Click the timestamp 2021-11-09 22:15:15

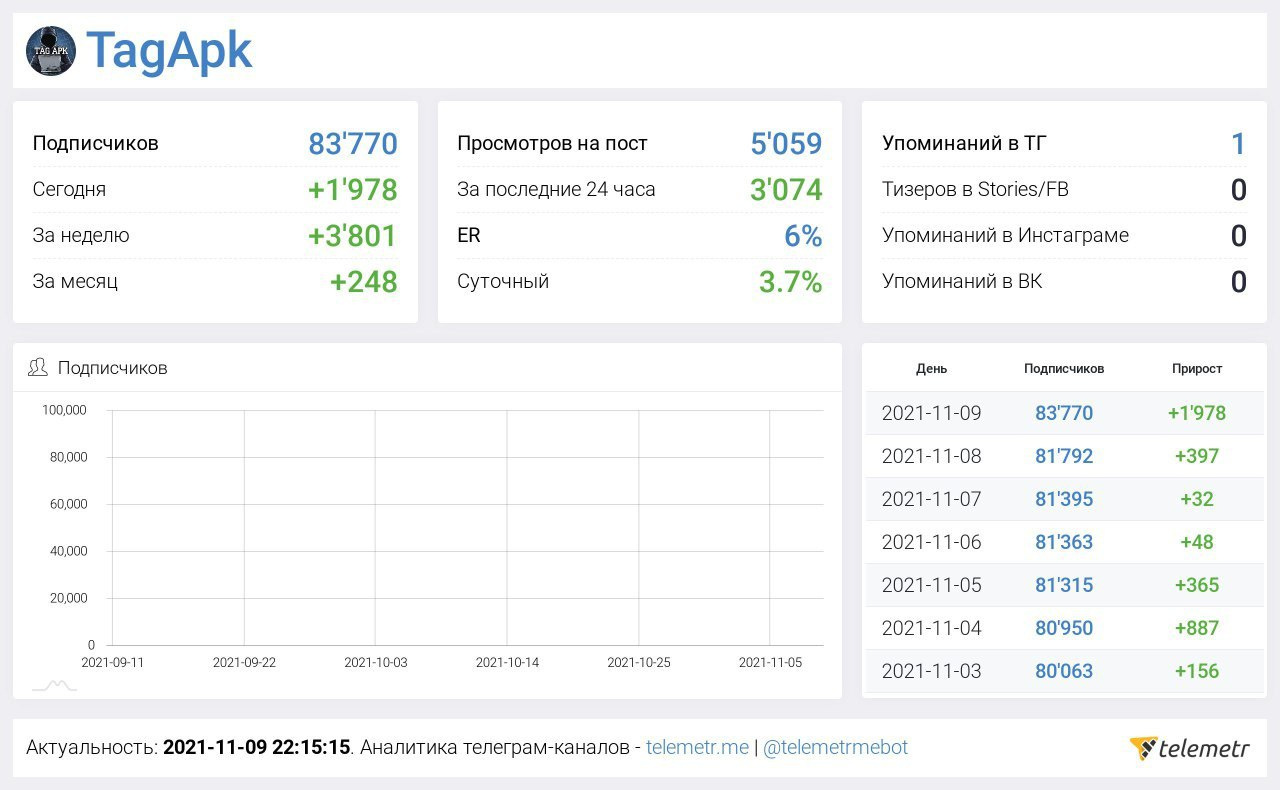(x=257, y=747)
